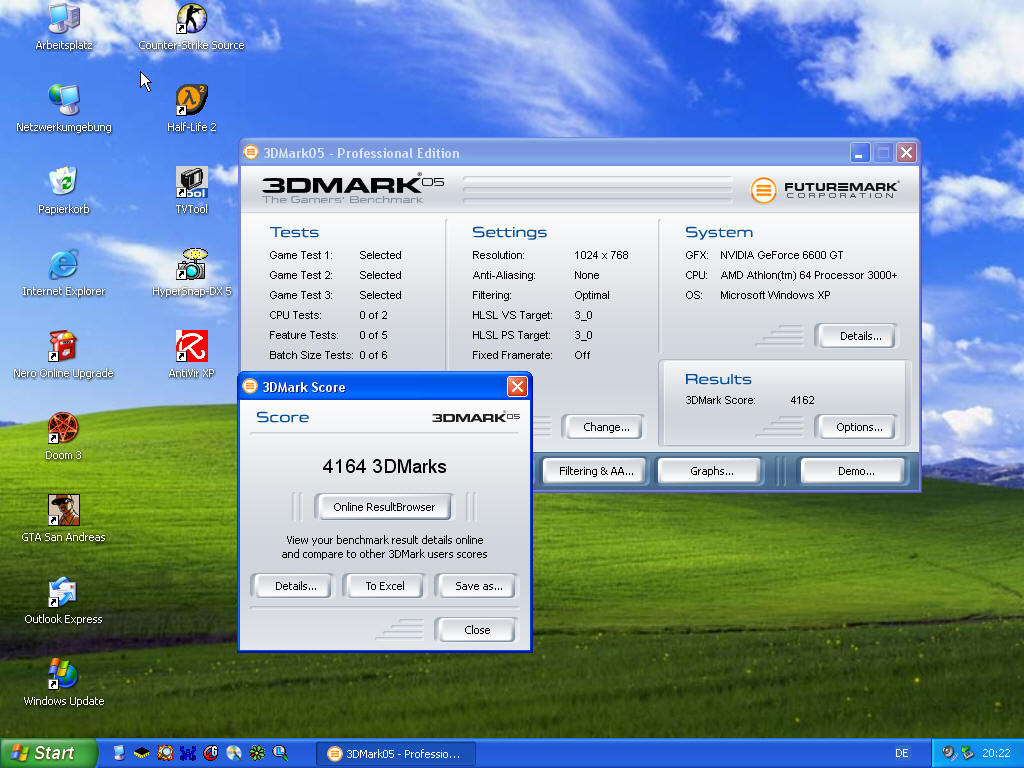Viewport: 1024px width, 768px height.
Task: Select the TVTool desktop shortcut
Action: pyautogui.click(x=191, y=190)
